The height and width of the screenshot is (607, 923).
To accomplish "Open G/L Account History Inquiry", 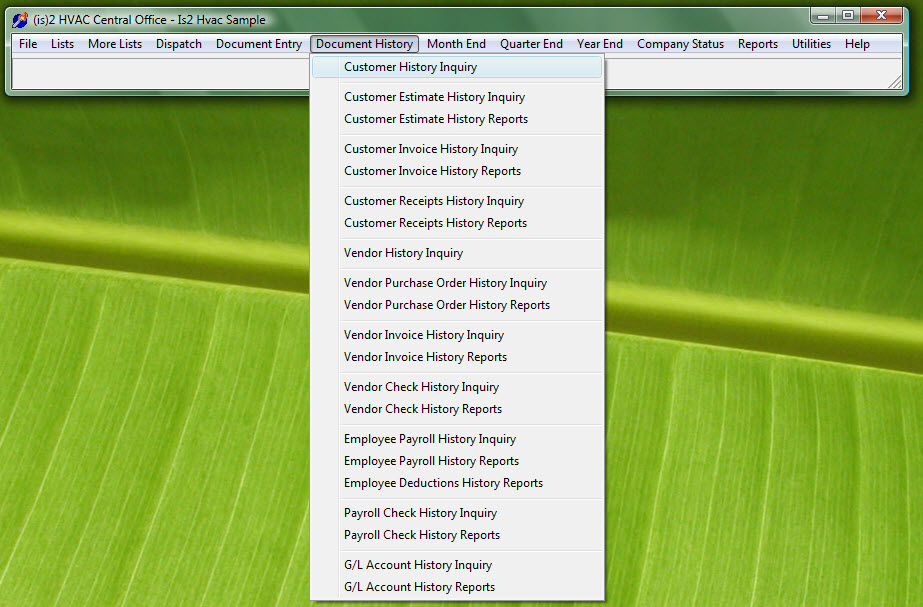I will 457,565.
